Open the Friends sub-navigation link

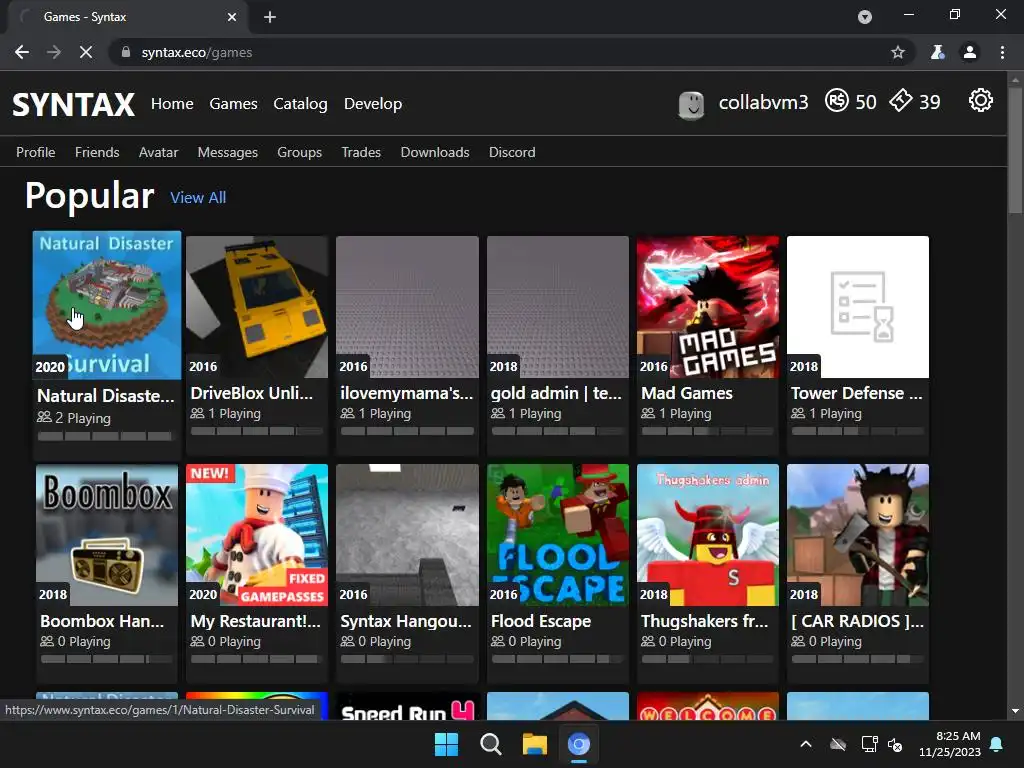pyautogui.click(x=97, y=152)
